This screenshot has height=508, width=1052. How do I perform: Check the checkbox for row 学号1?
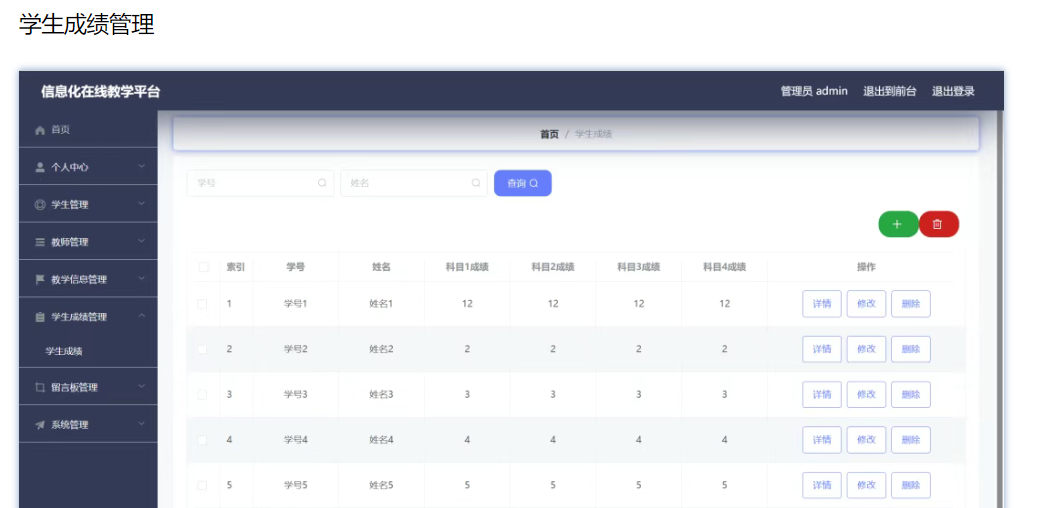[x=202, y=303]
